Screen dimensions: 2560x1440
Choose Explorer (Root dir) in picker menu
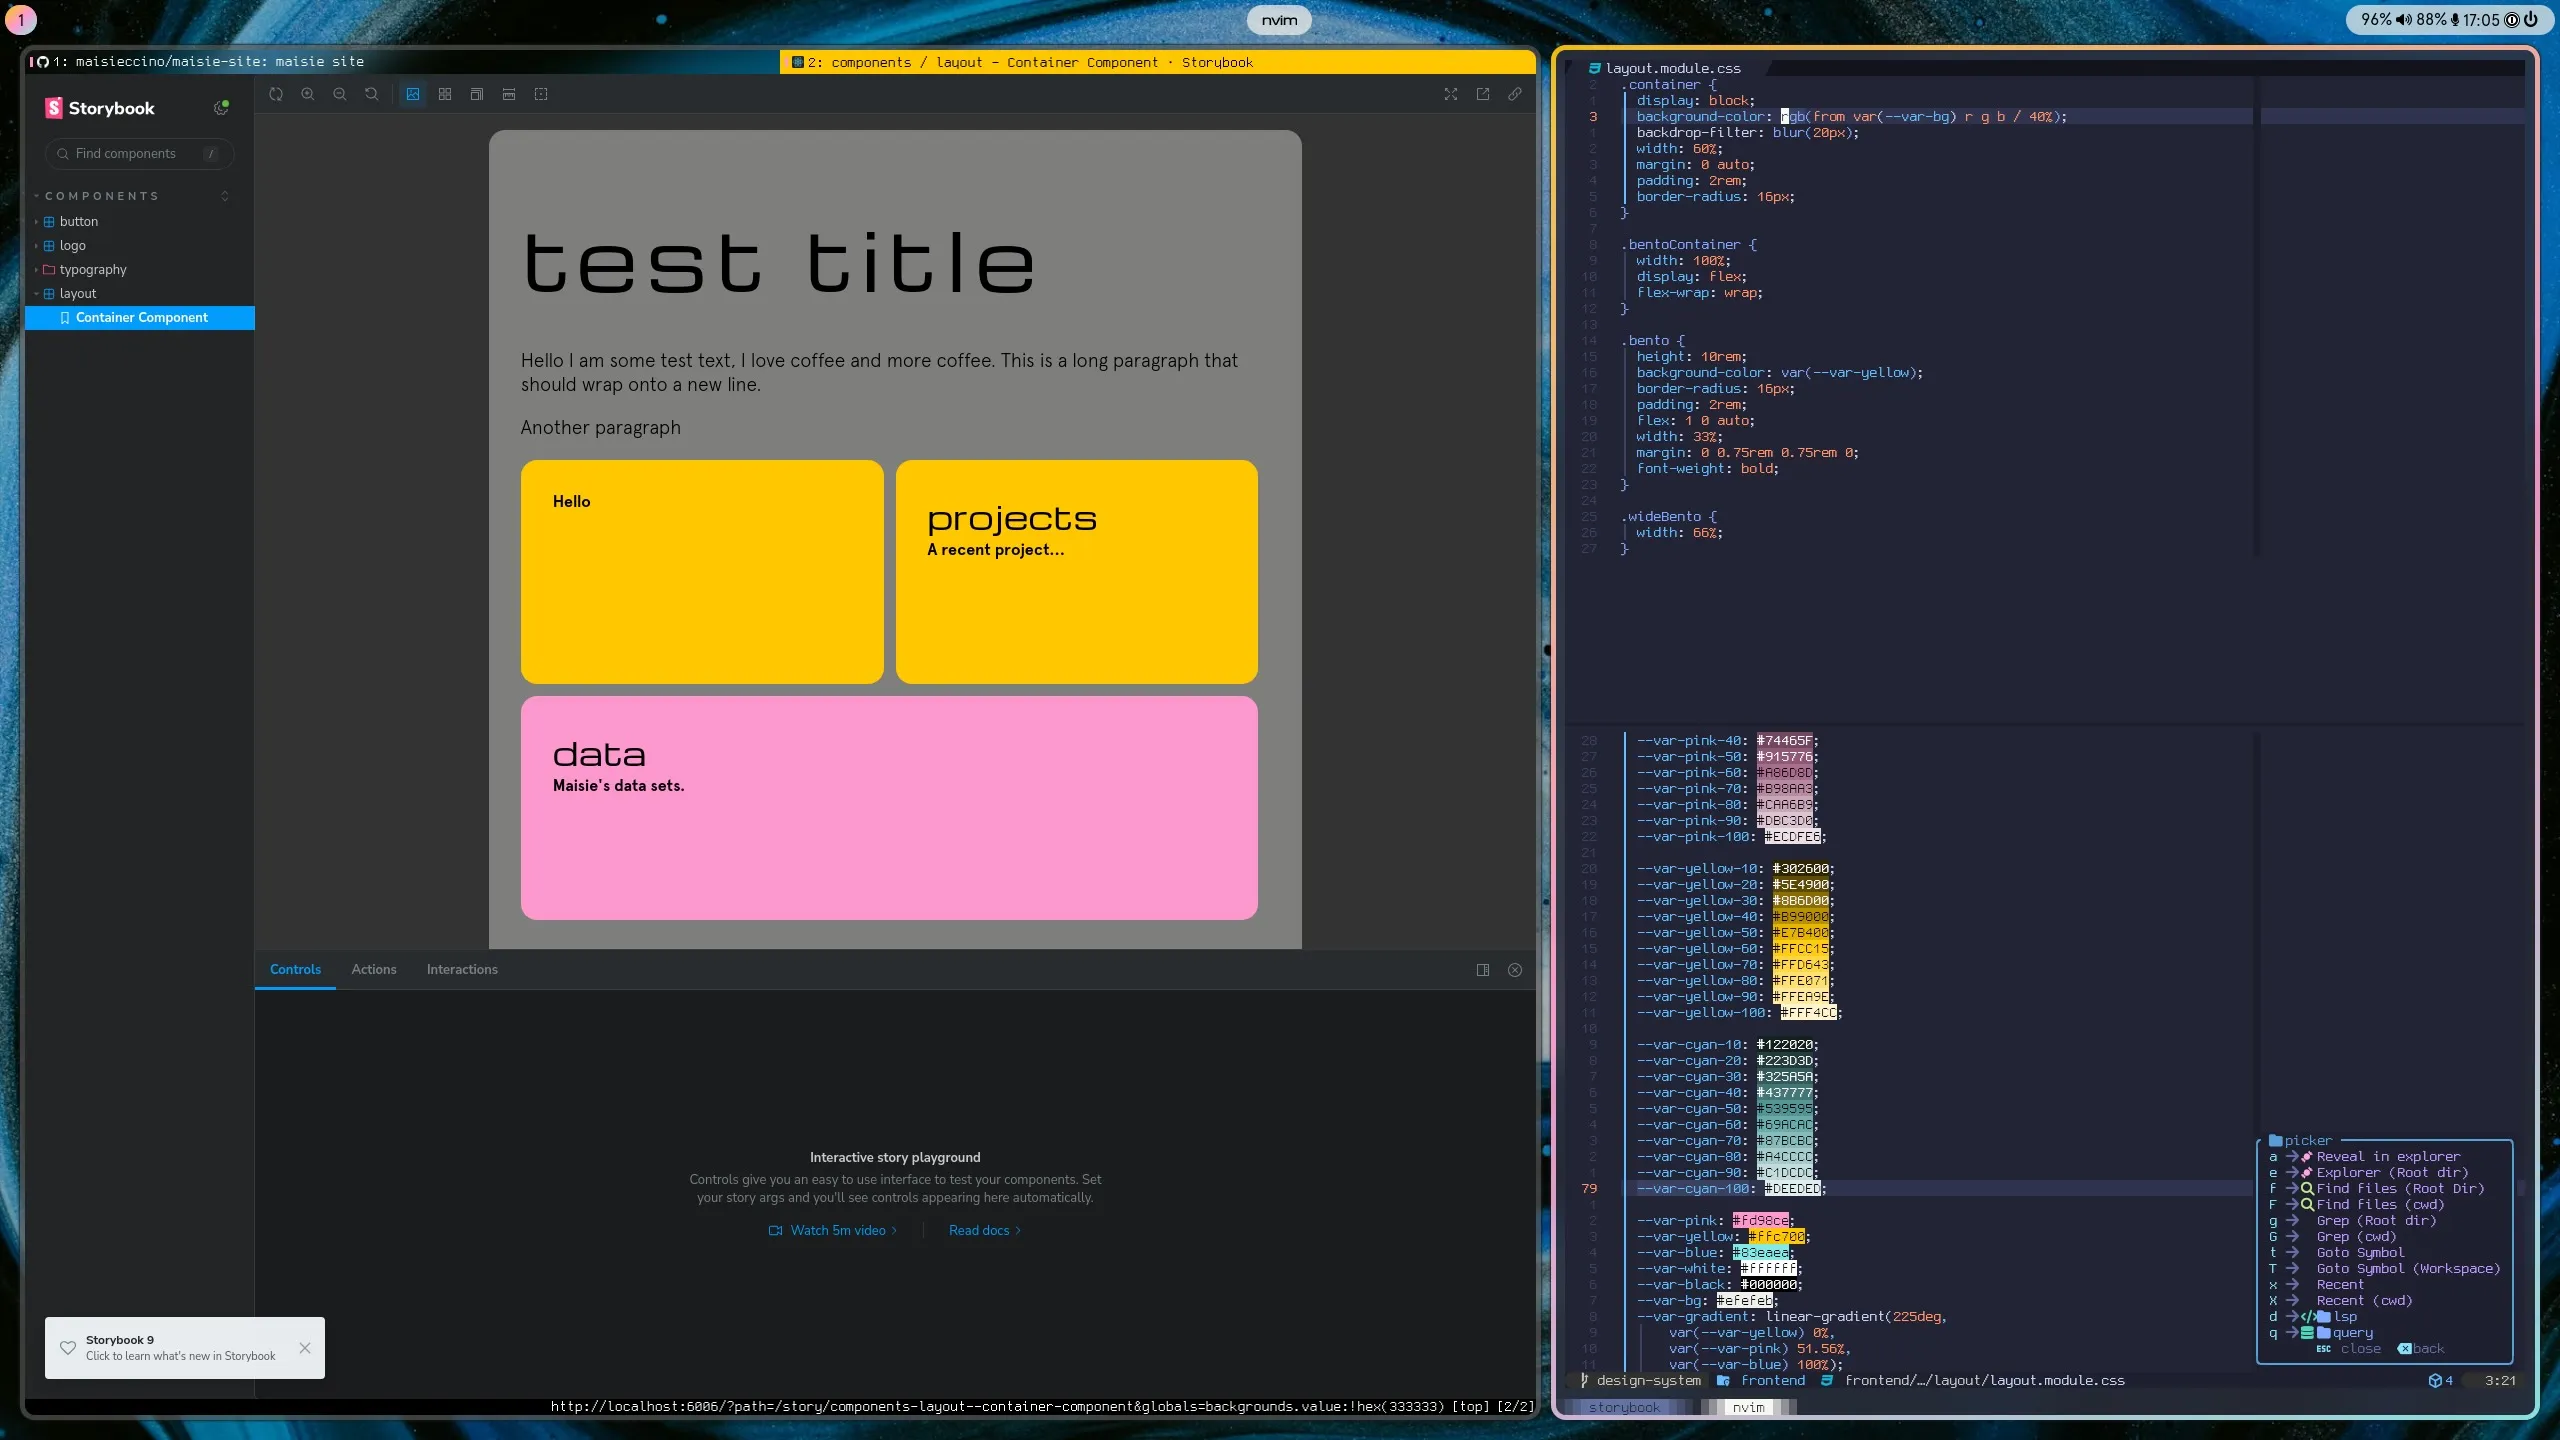point(2392,1172)
